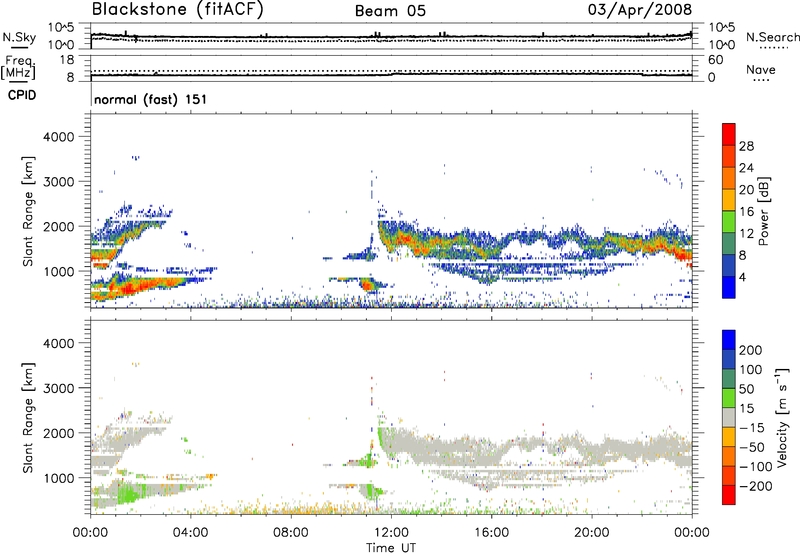Click the "Slant Range [km]" label of power panel
Screen dimensions: 800x554
click(x=28, y=212)
